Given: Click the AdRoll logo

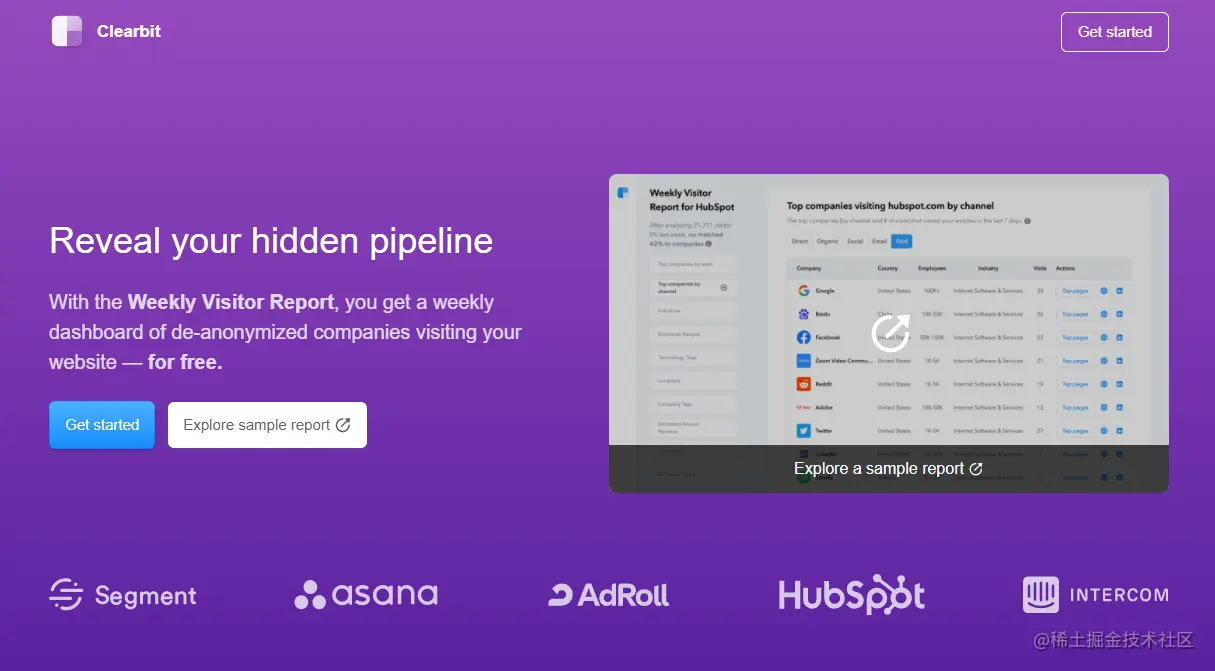Looking at the screenshot, I should pos(608,595).
